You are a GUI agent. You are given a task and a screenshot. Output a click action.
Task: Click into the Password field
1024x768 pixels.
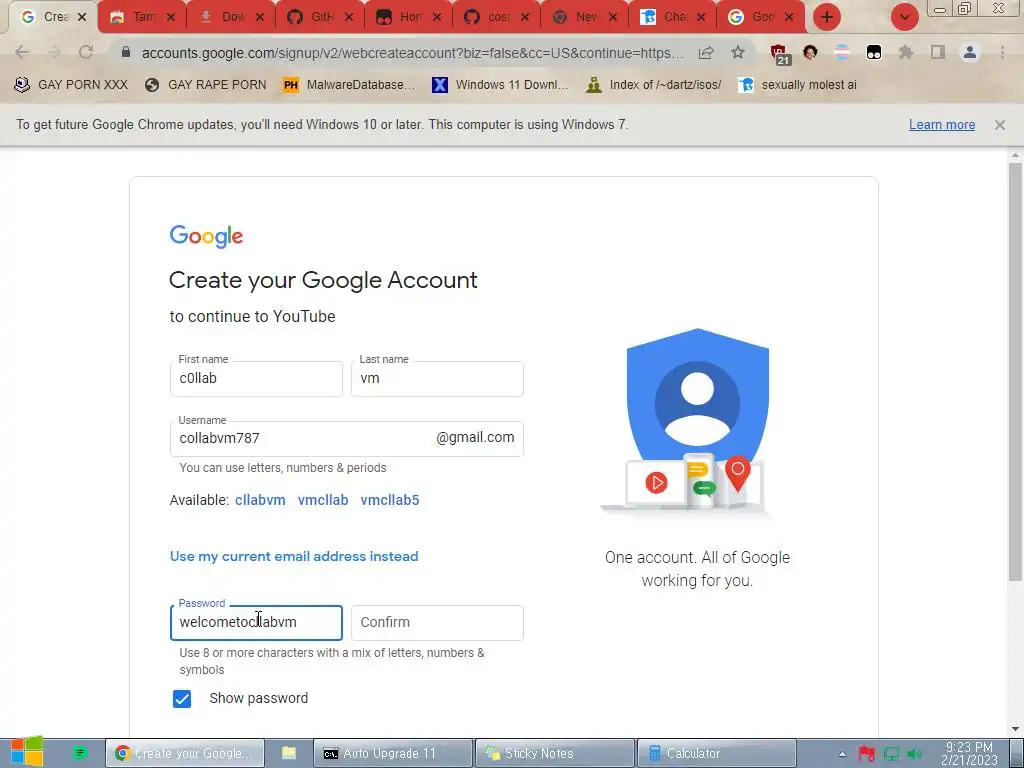coord(256,623)
